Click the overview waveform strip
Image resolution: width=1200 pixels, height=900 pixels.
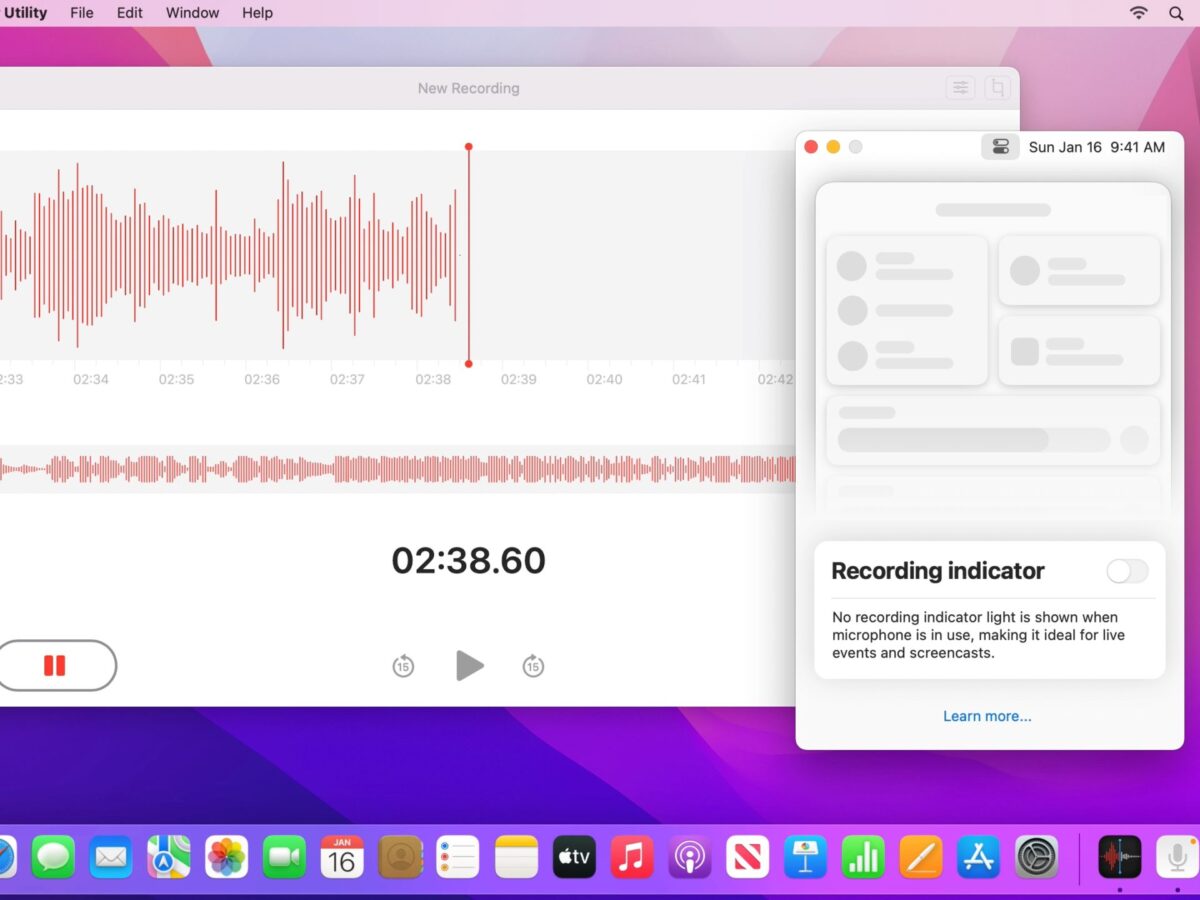pos(400,469)
